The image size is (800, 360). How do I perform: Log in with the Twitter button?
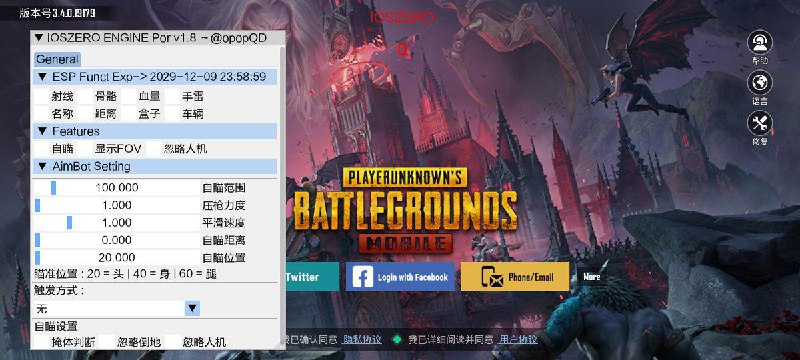[311, 277]
